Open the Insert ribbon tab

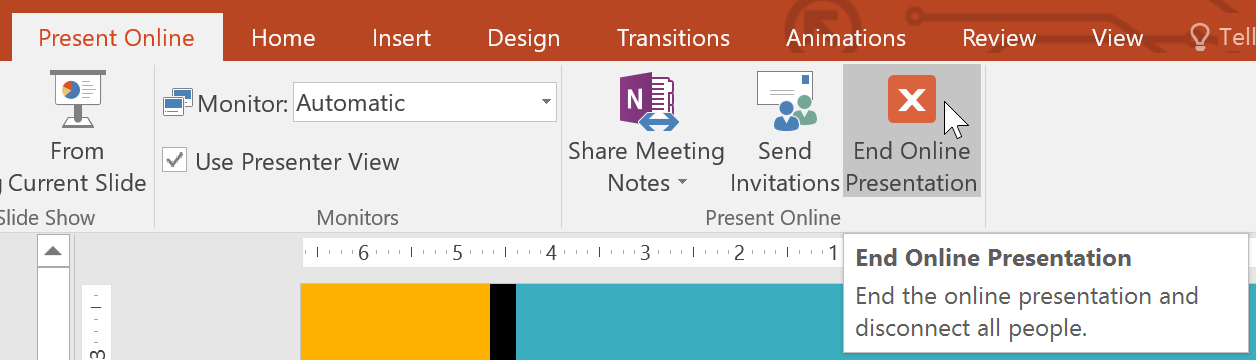pos(401,38)
